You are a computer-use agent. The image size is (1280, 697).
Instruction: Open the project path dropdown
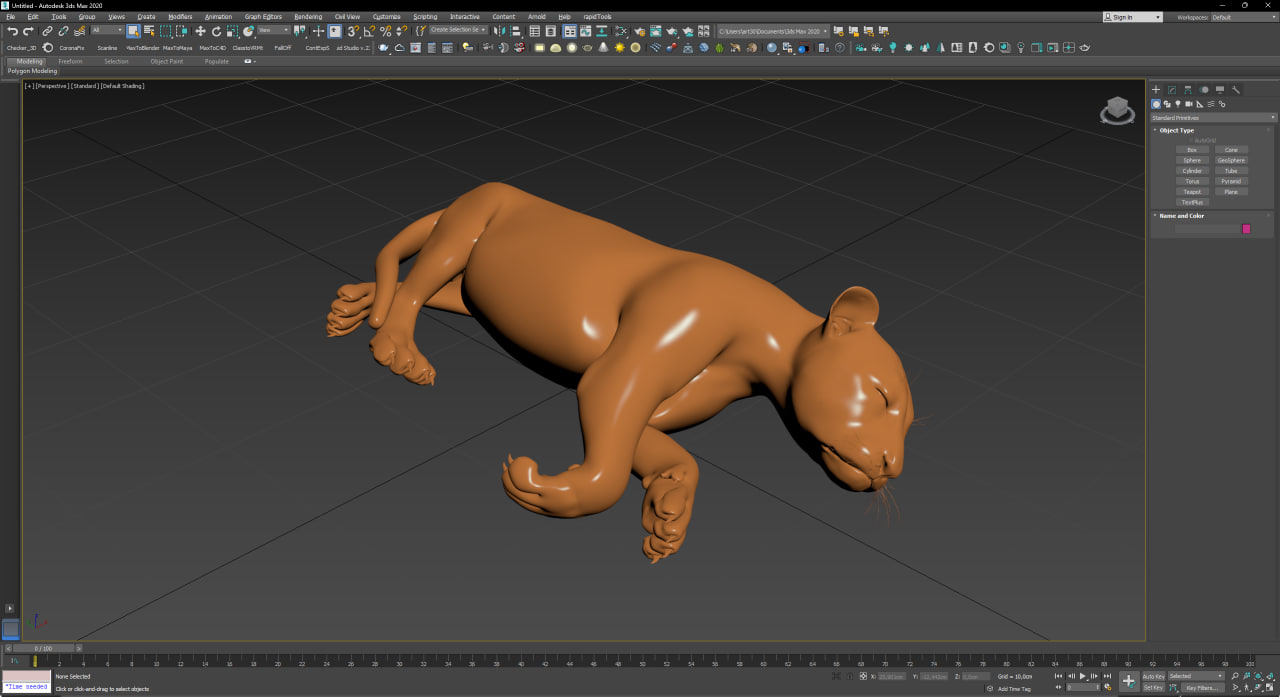coord(773,31)
